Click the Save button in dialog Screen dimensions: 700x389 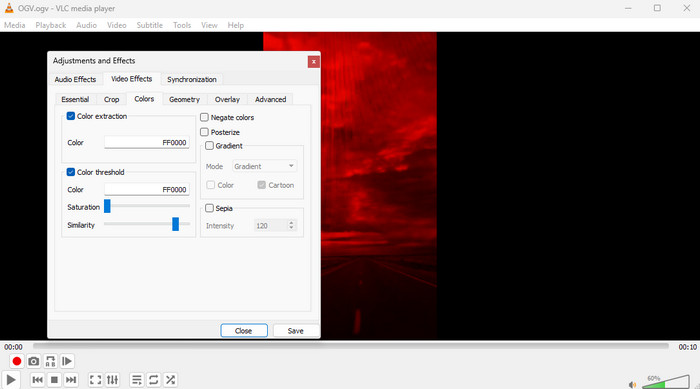point(296,330)
